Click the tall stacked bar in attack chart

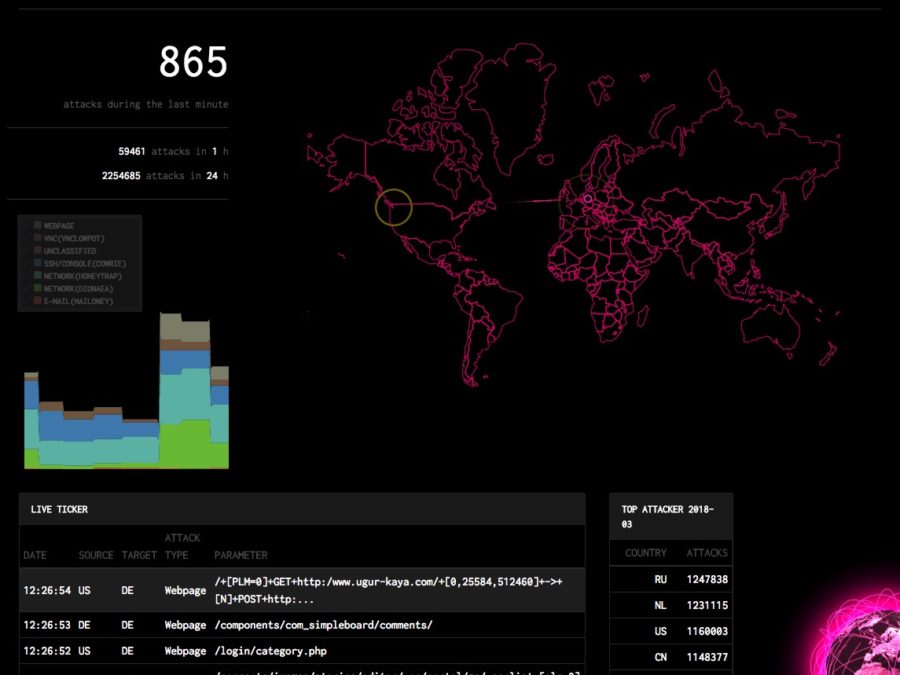(x=184, y=390)
